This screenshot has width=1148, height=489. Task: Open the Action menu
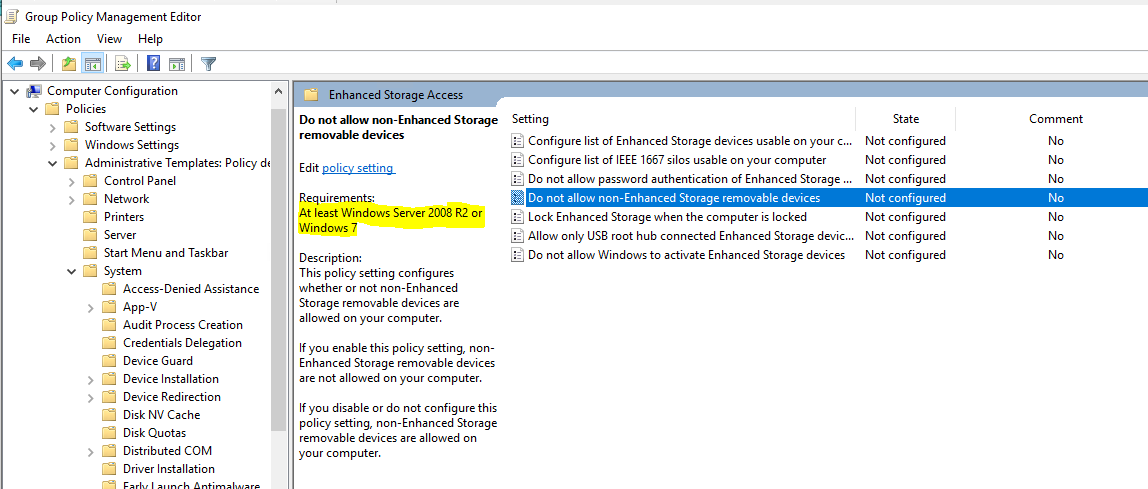(63, 39)
